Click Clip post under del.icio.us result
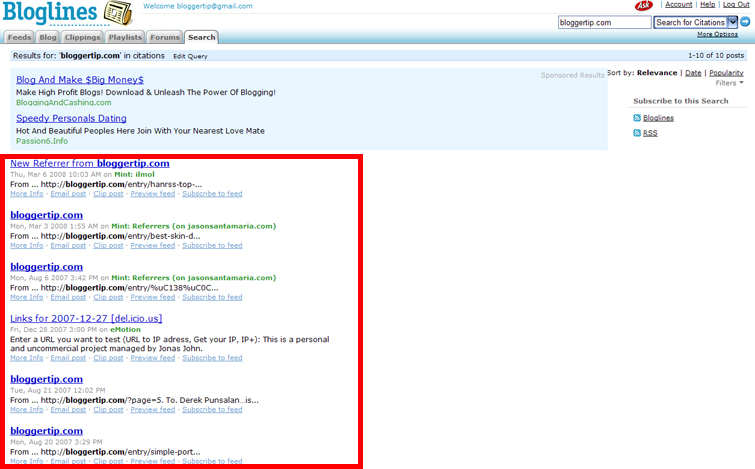The width and height of the screenshot is (755, 469). click(108, 358)
